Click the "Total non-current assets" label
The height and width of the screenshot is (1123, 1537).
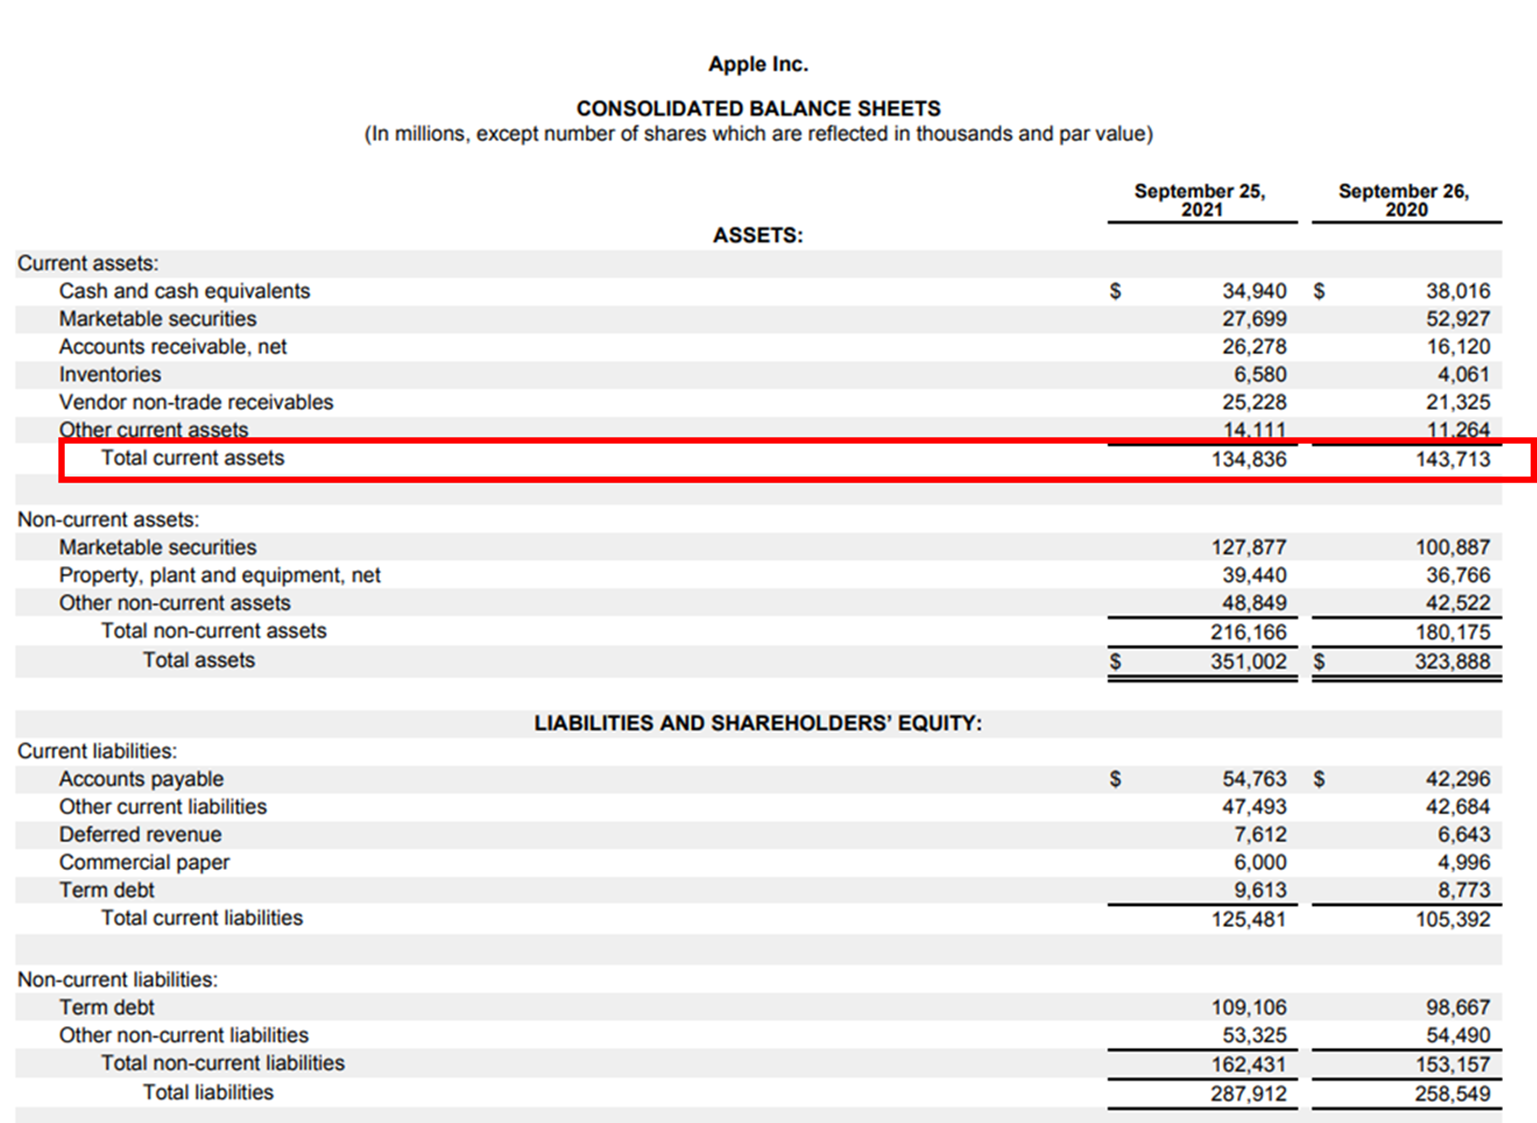[214, 631]
